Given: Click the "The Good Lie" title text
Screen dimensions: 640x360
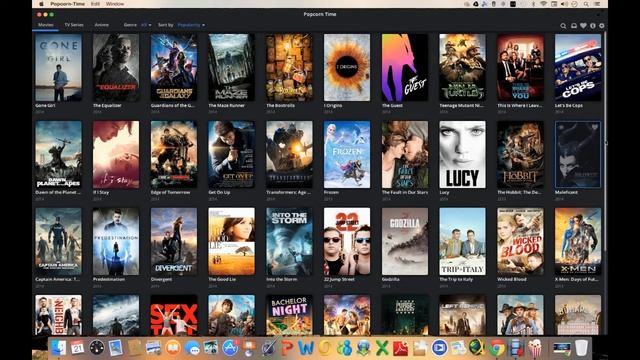Looking at the screenshot, I should click(x=221, y=280).
